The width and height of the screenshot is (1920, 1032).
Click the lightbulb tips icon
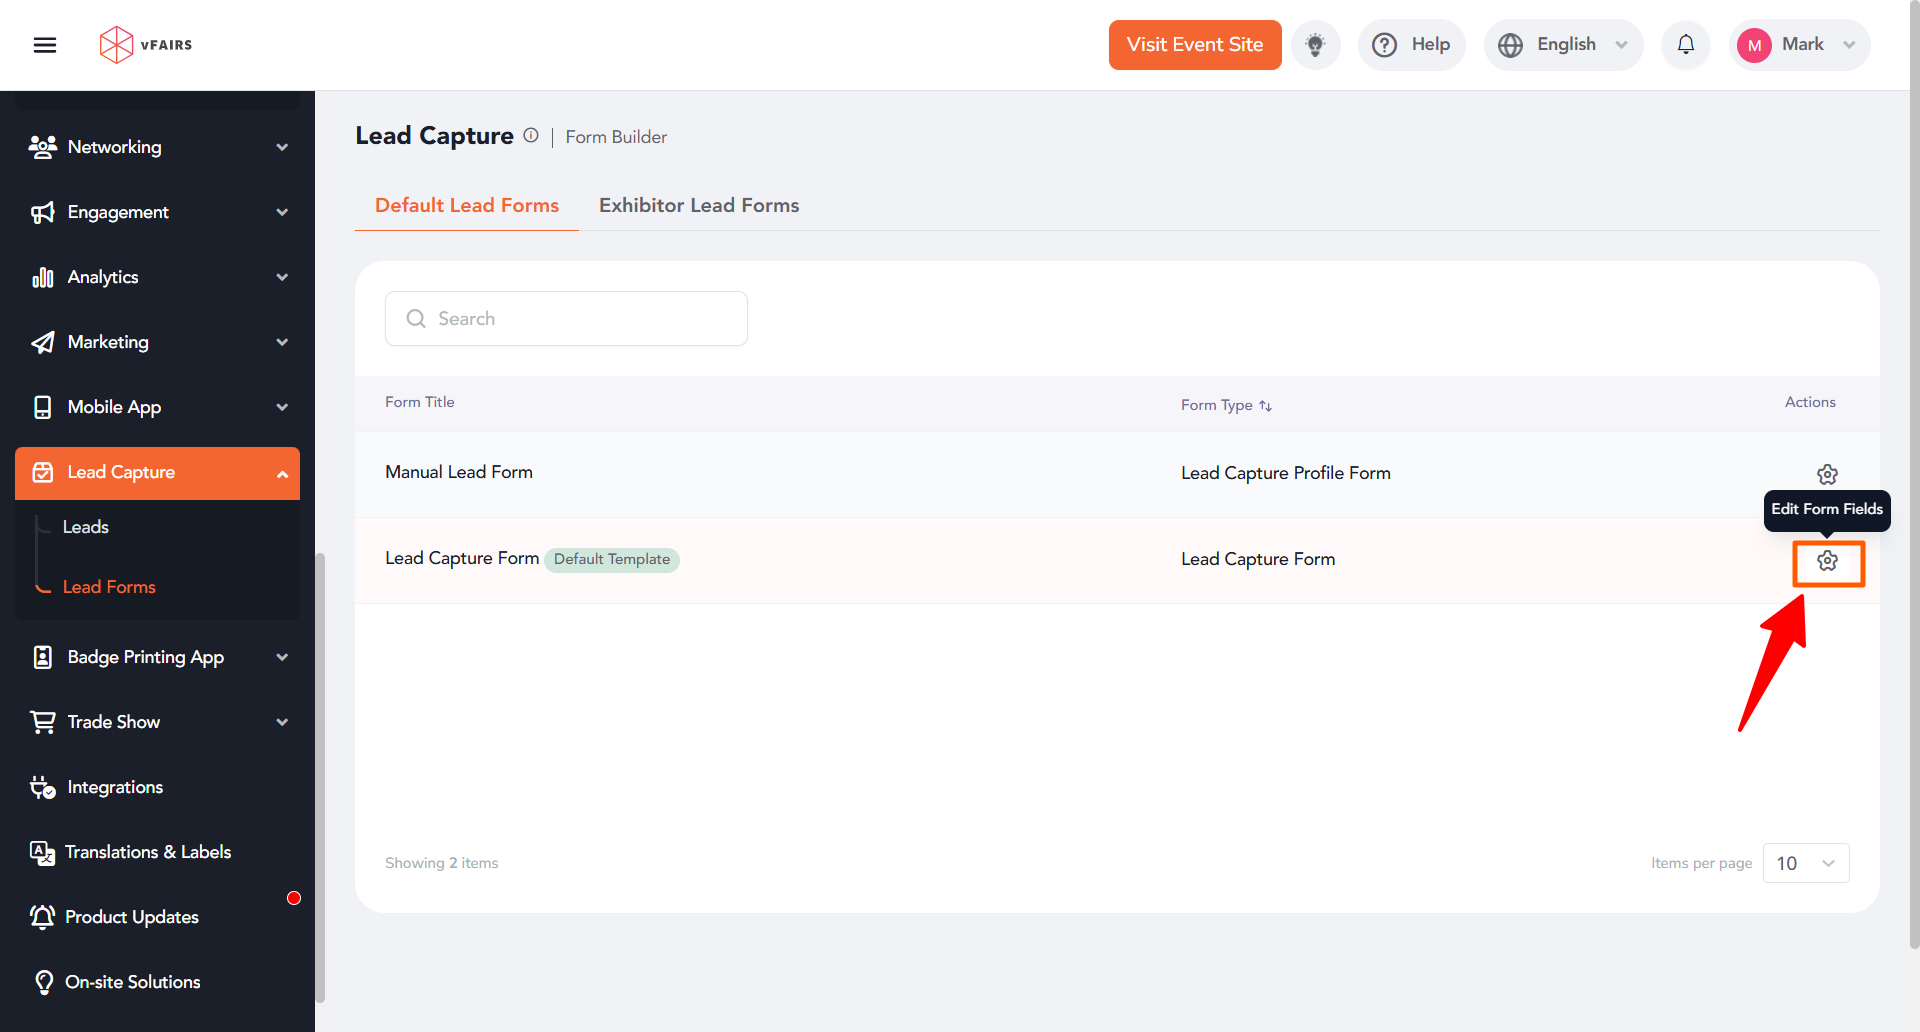1315,45
